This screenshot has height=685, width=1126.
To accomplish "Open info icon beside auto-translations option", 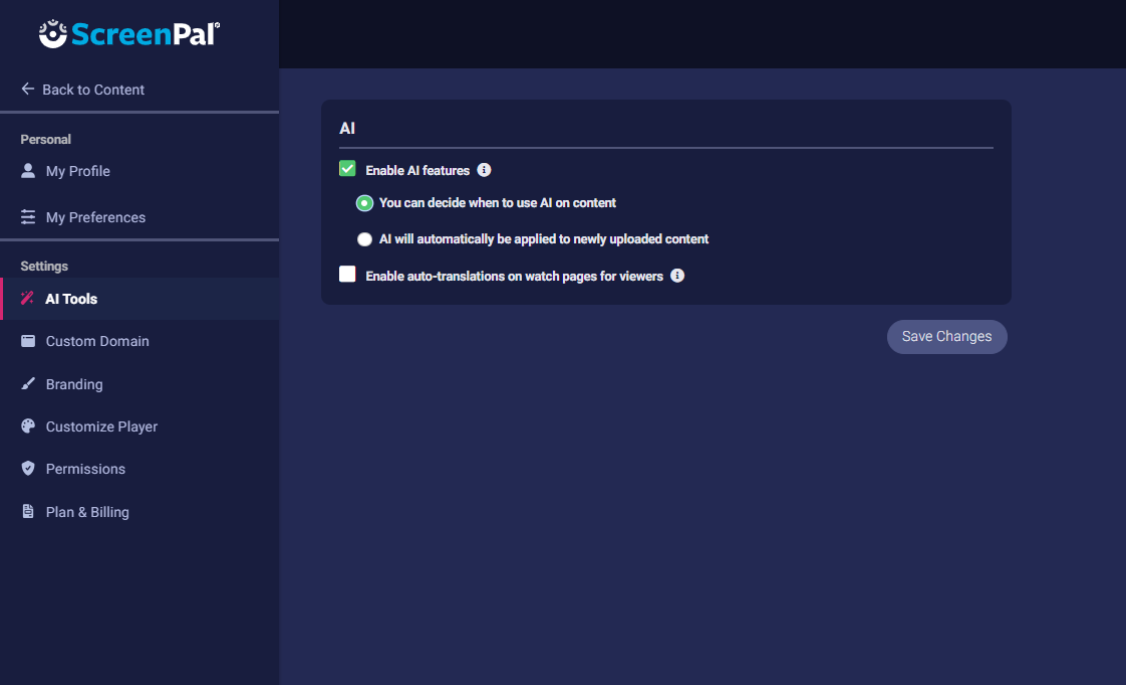I will (677, 275).
